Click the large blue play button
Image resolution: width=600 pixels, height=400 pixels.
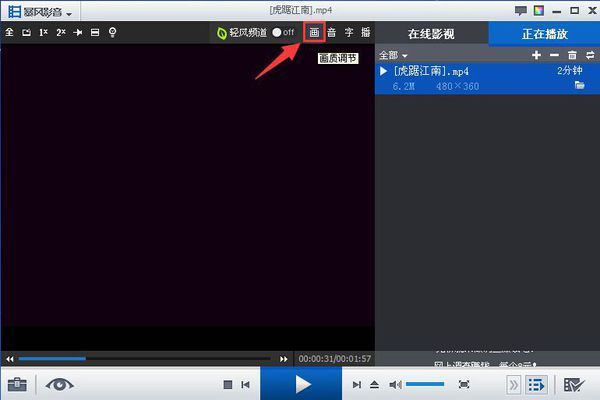tap(301, 384)
